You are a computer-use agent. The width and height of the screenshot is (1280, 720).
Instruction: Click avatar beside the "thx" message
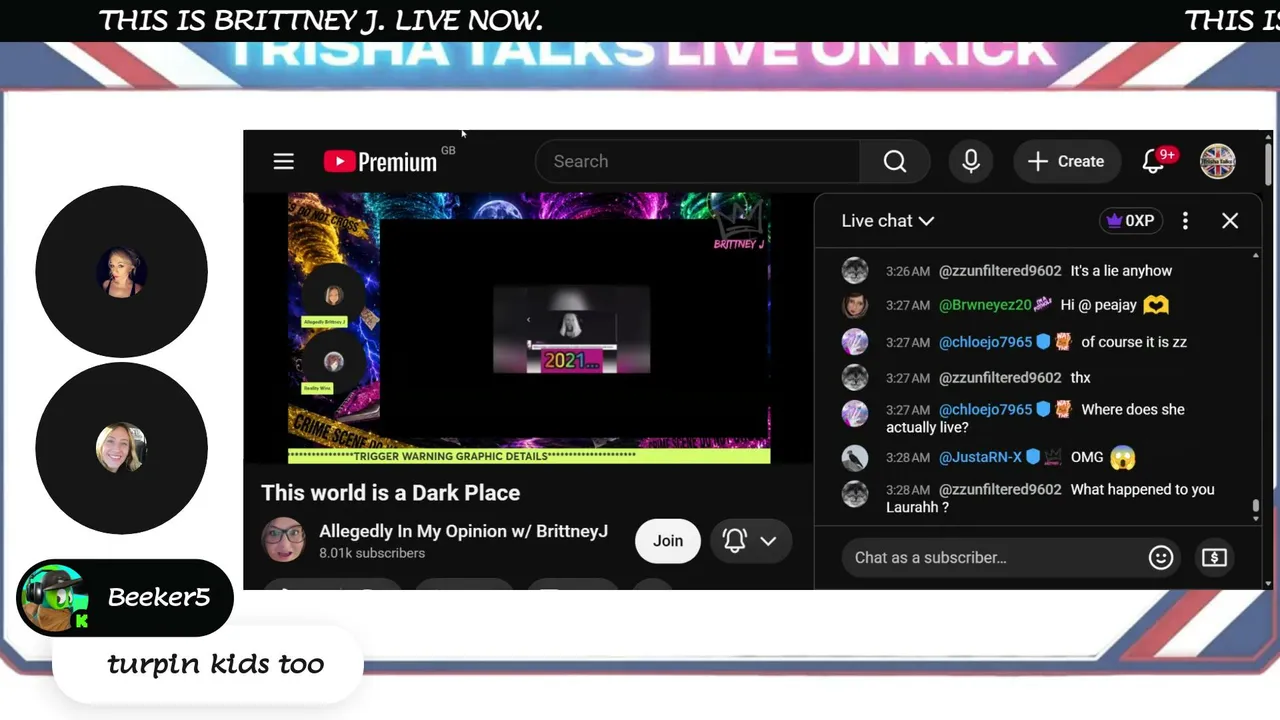pos(855,378)
